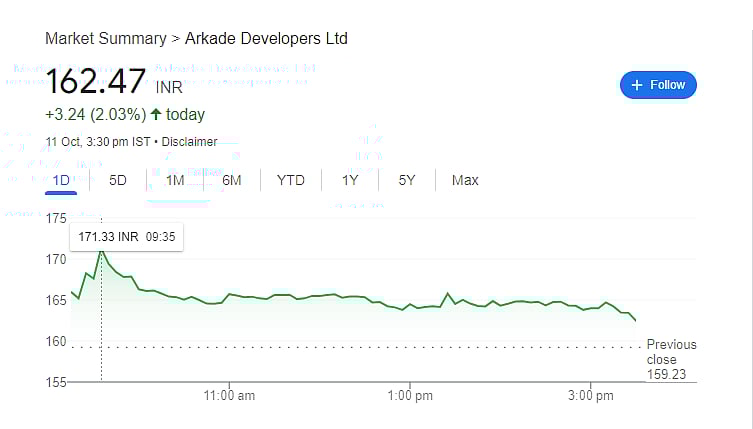Screen dimensions: 753x429
Task: Show the 5Y time range chart
Action: point(407,180)
